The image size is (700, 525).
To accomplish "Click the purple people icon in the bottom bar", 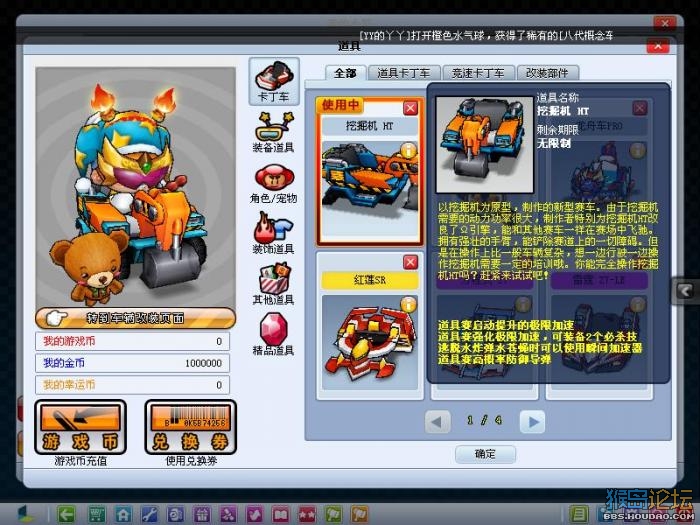I will [x=228, y=515].
